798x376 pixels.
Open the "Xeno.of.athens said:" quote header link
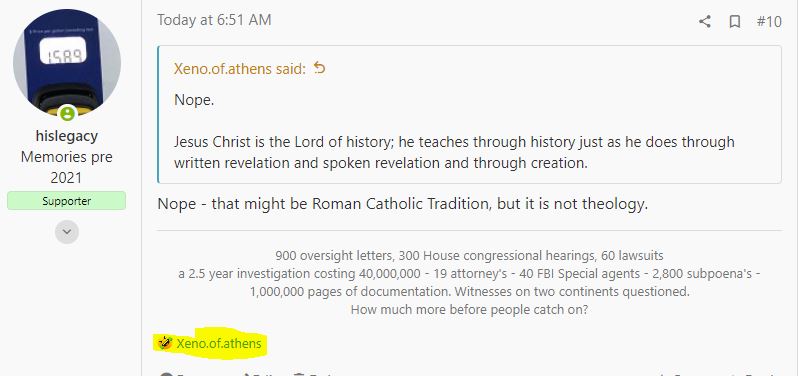[240, 69]
